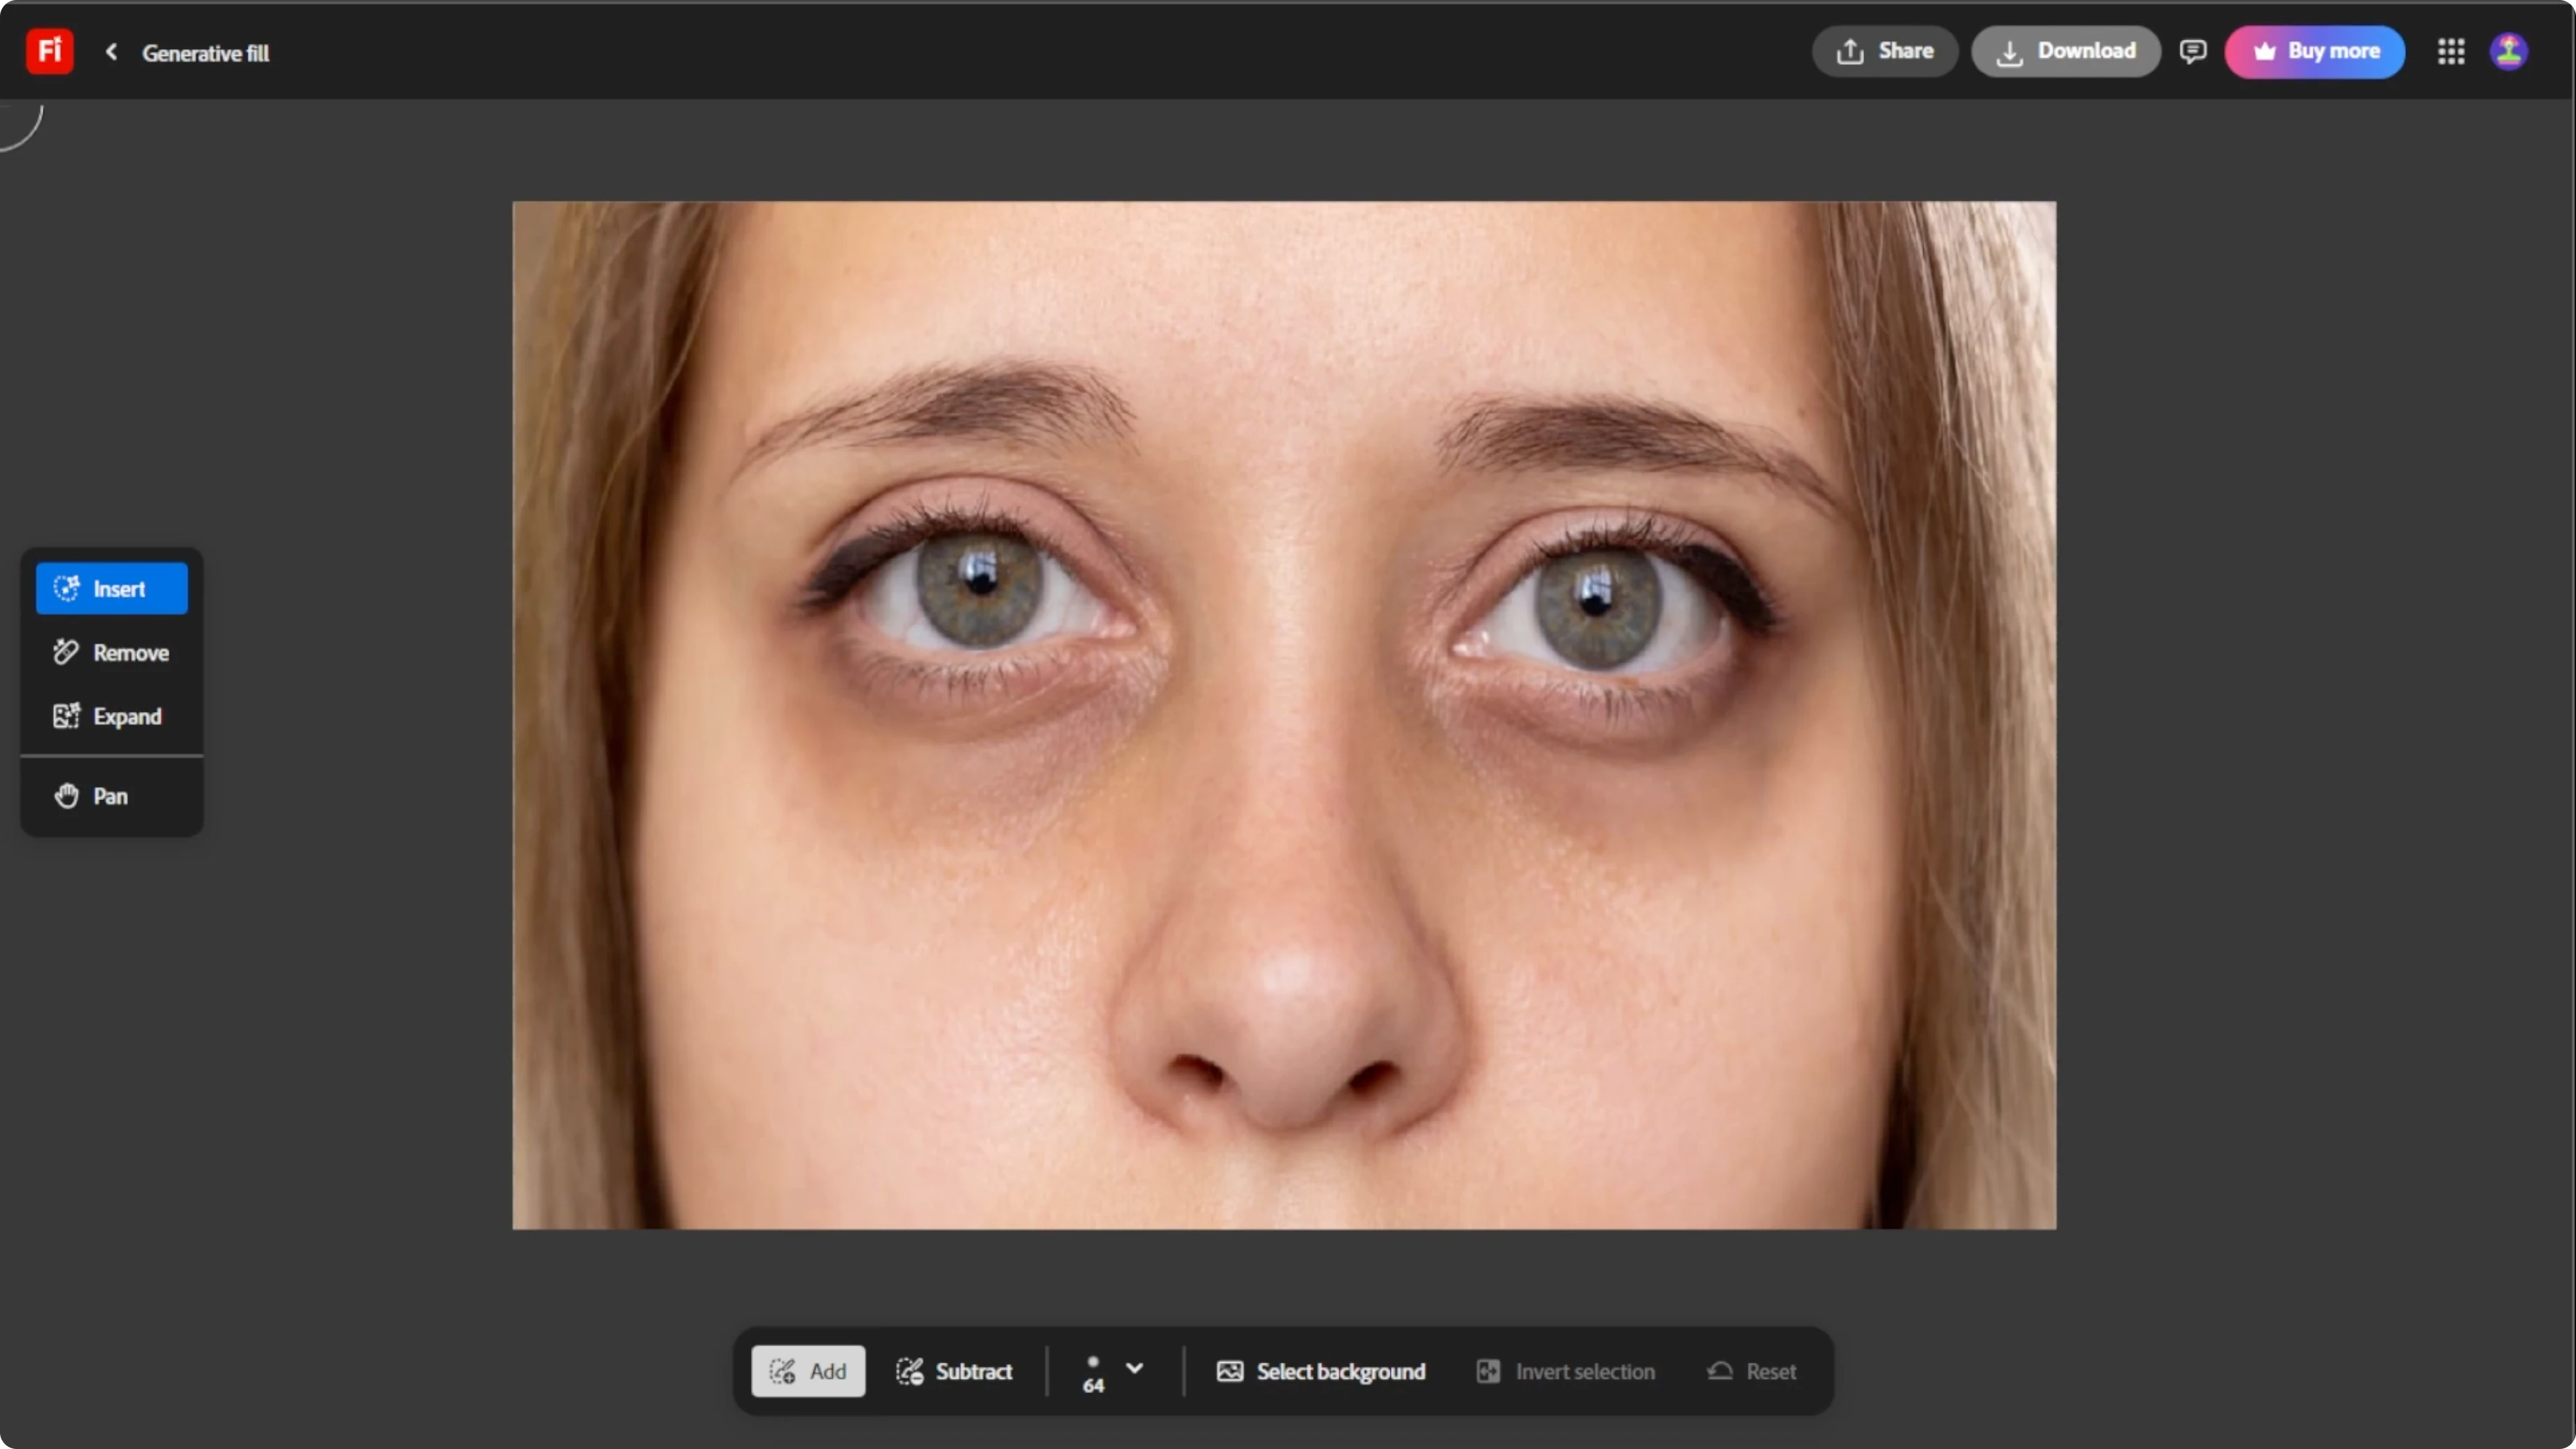Select the Insert tool

(111, 588)
